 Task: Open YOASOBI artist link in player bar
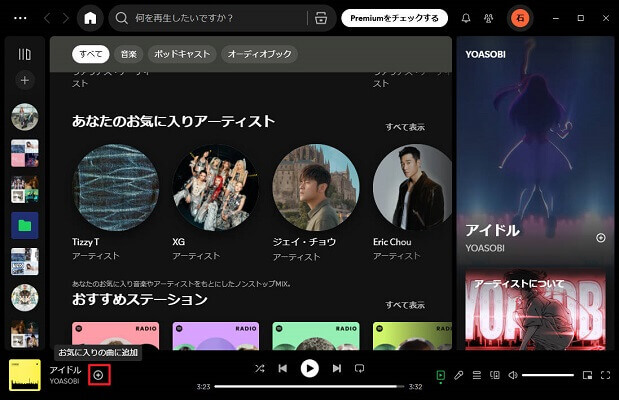coord(64,381)
